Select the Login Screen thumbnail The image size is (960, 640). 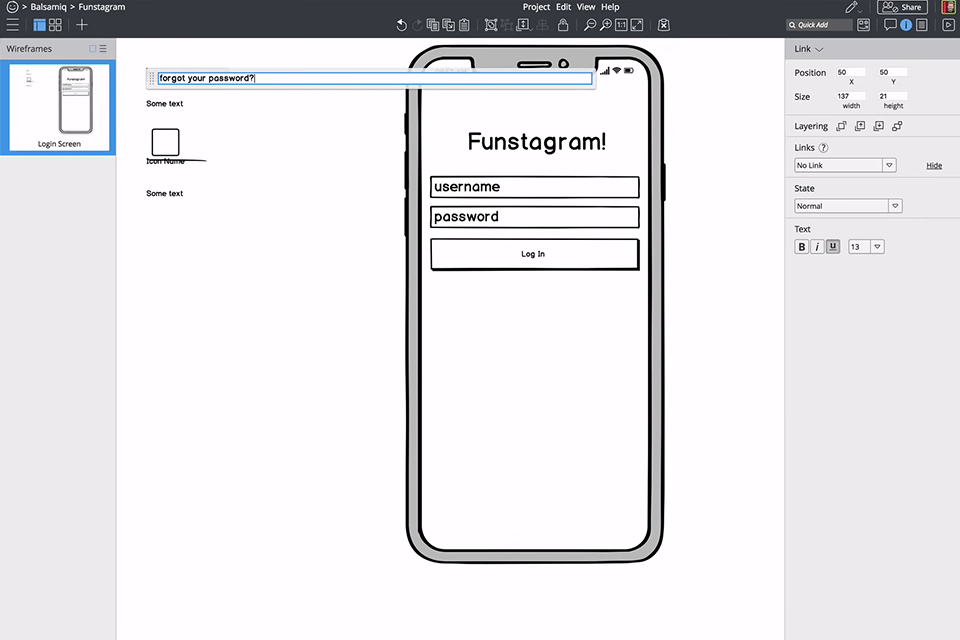59,107
